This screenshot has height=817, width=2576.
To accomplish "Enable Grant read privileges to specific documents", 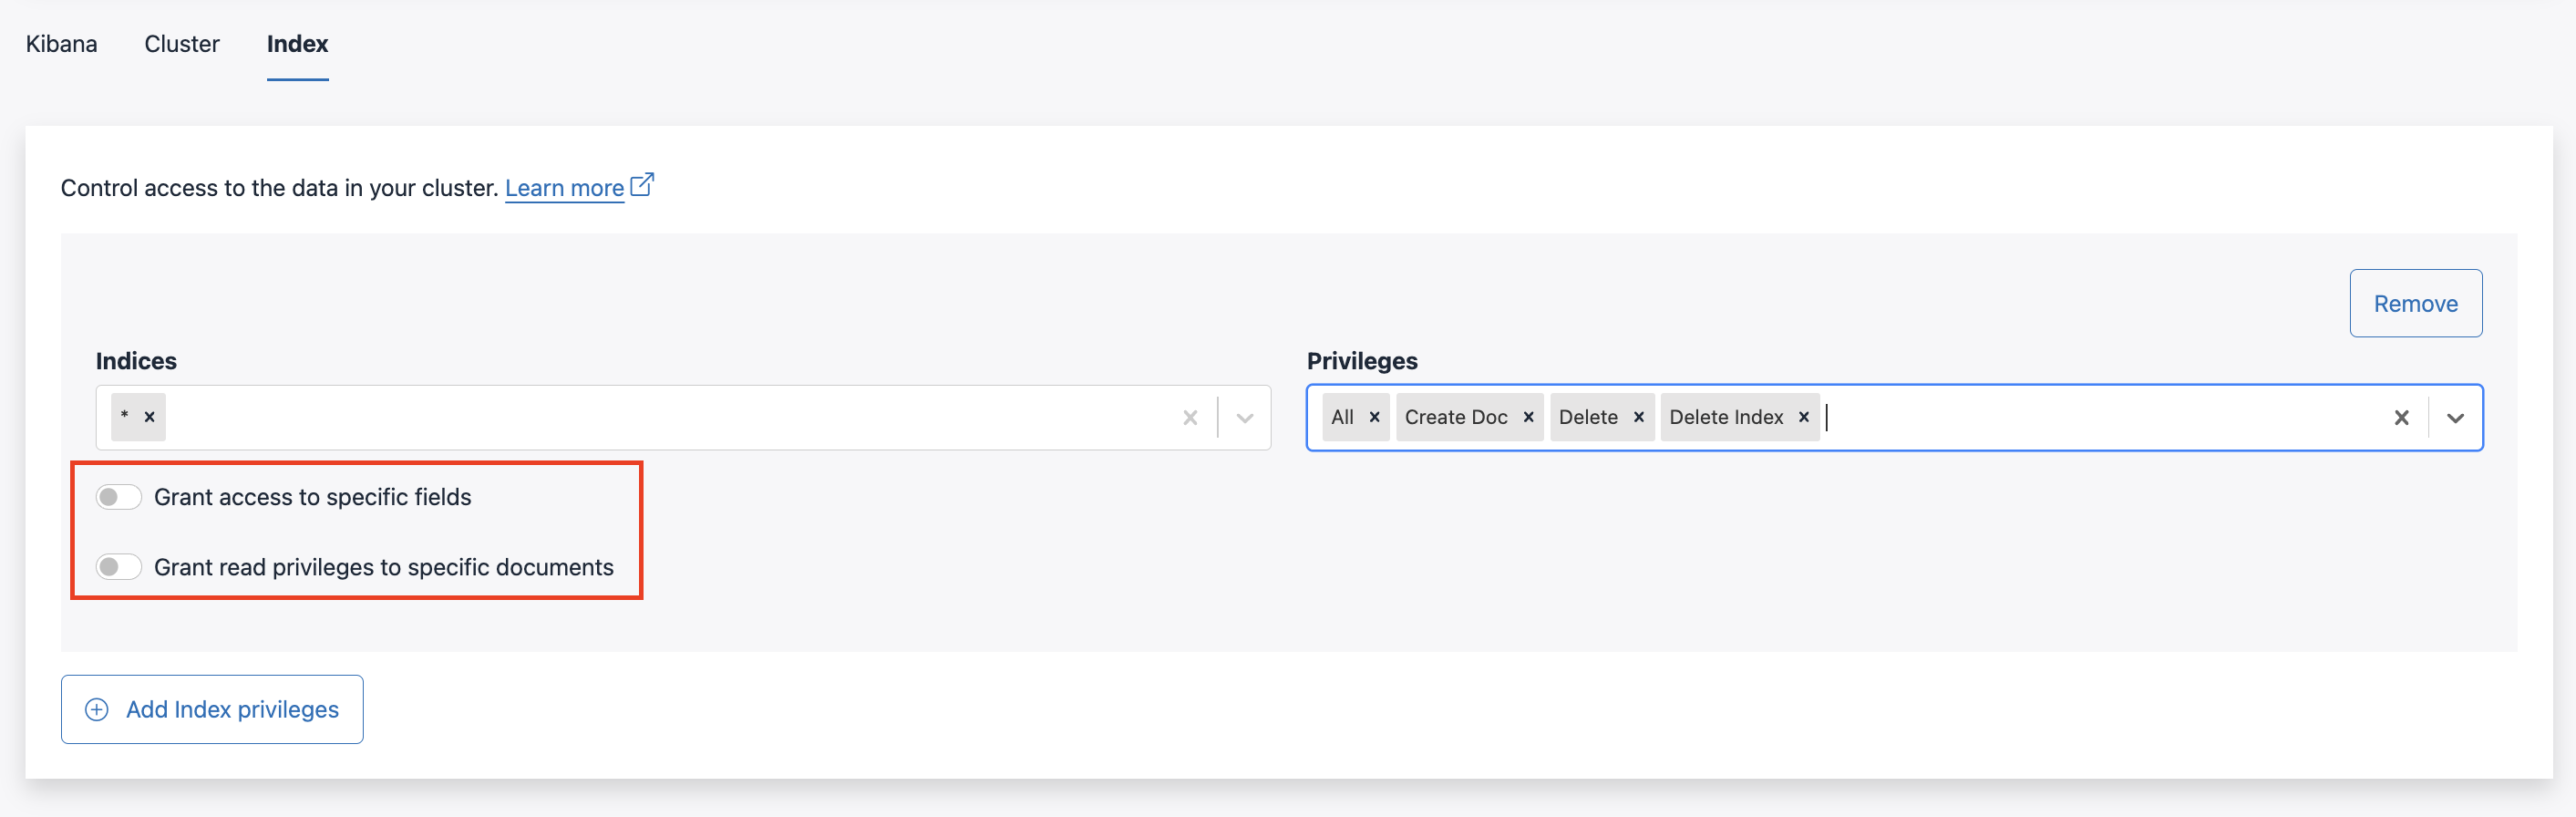I will coord(119,567).
